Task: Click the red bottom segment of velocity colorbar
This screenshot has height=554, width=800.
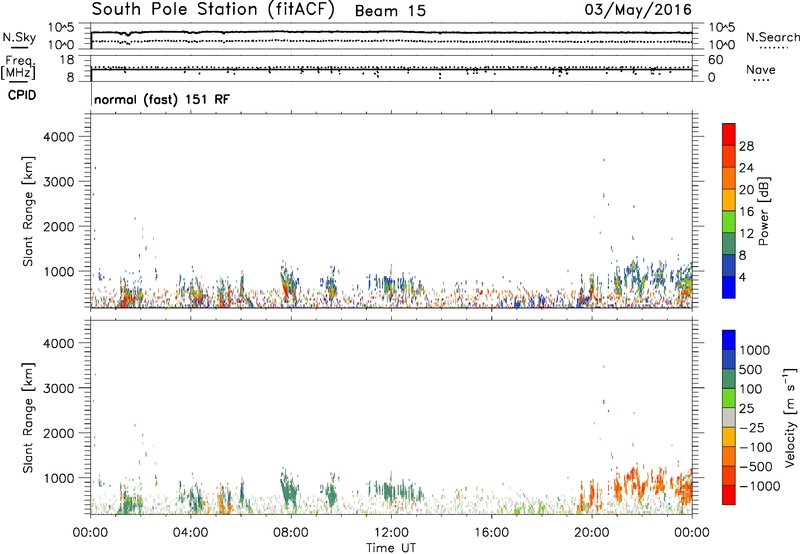Action: (x=729, y=495)
